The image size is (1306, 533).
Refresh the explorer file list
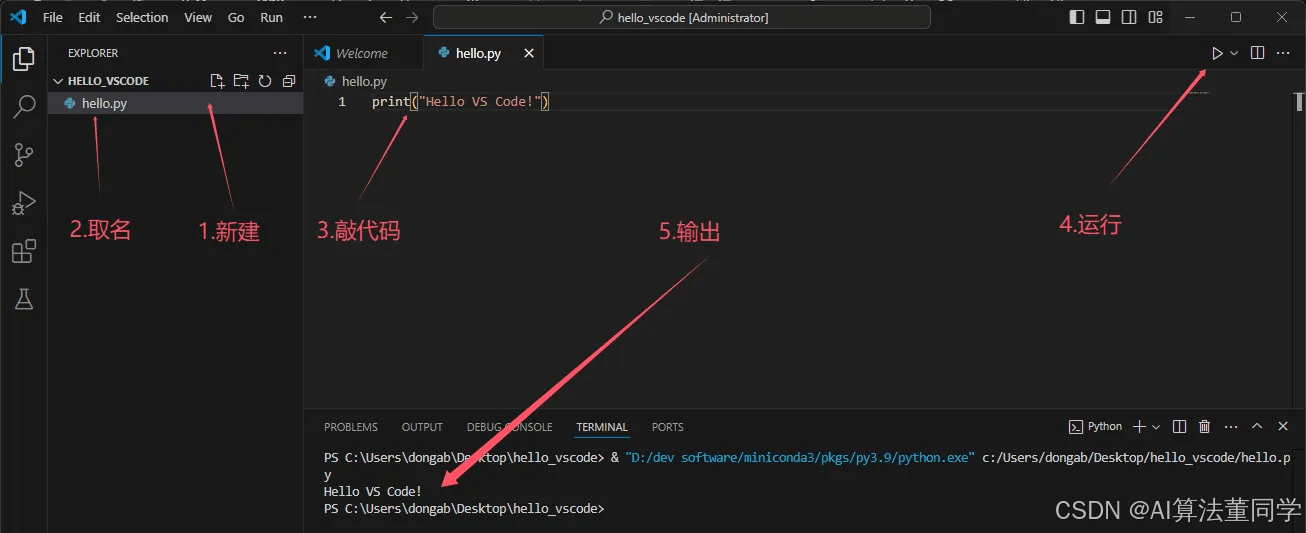[265, 81]
